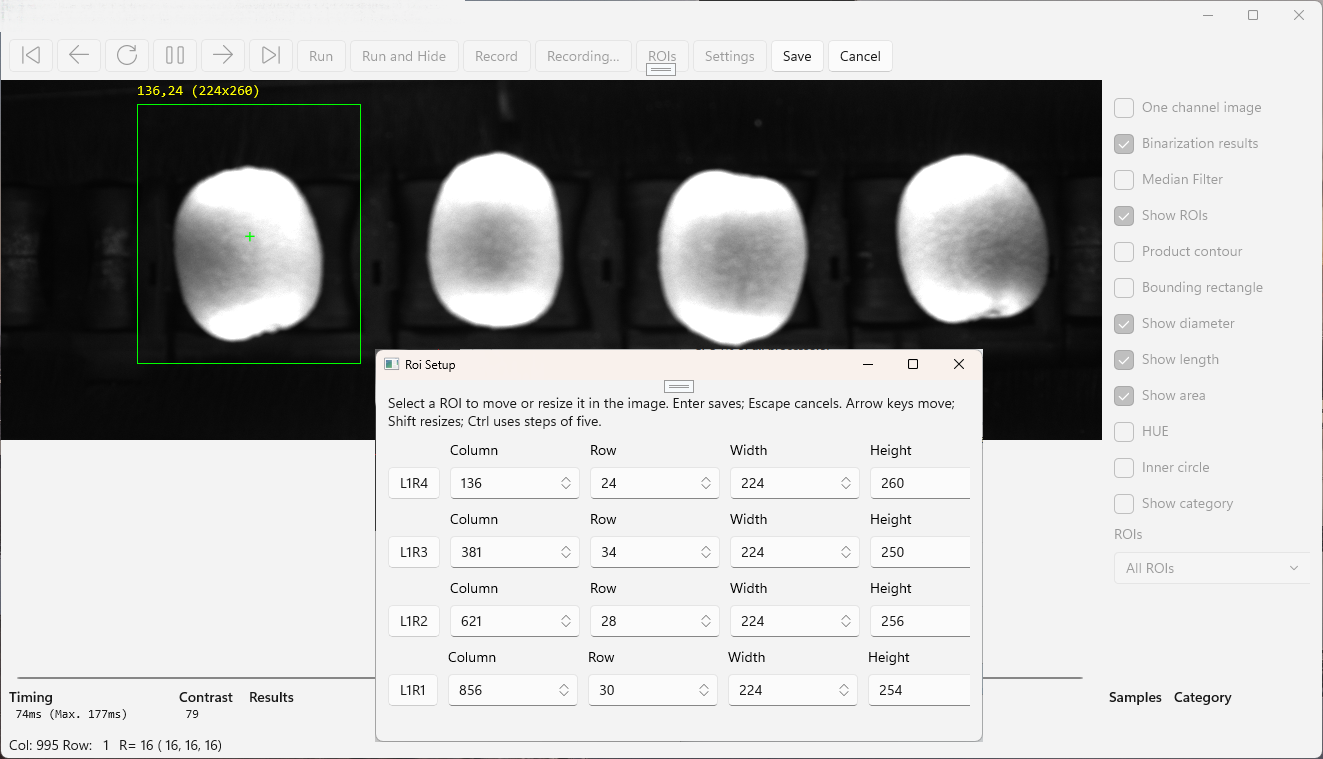Click the reload circular arrow icon
The width and height of the screenshot is (1323, 759).
click(x=127, y=56)
